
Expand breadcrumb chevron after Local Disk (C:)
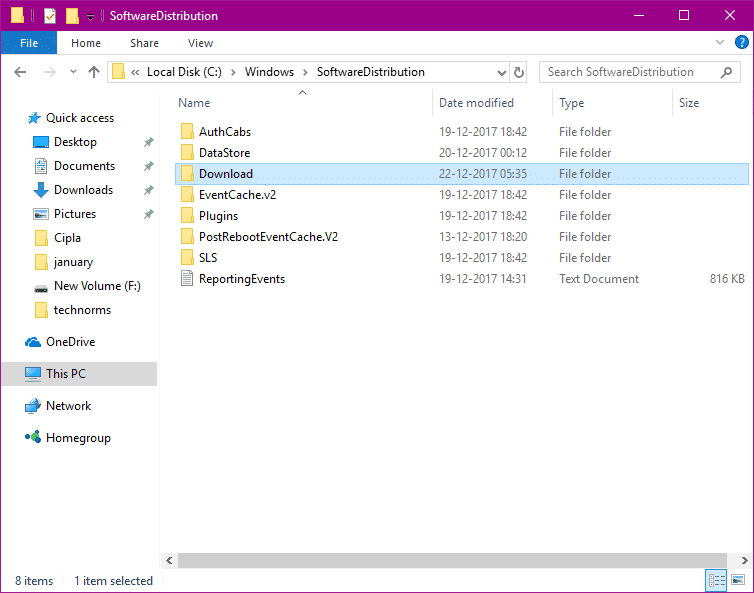(x=233, y=72)
